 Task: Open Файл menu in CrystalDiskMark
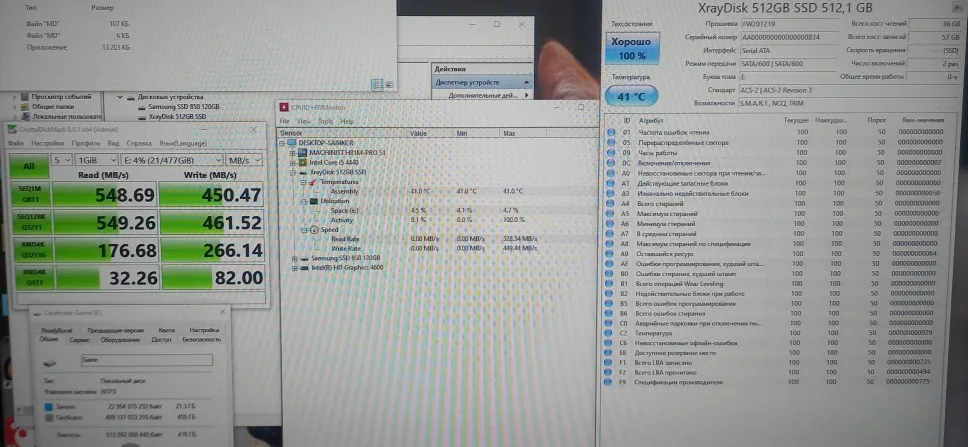tap(16, 143)
